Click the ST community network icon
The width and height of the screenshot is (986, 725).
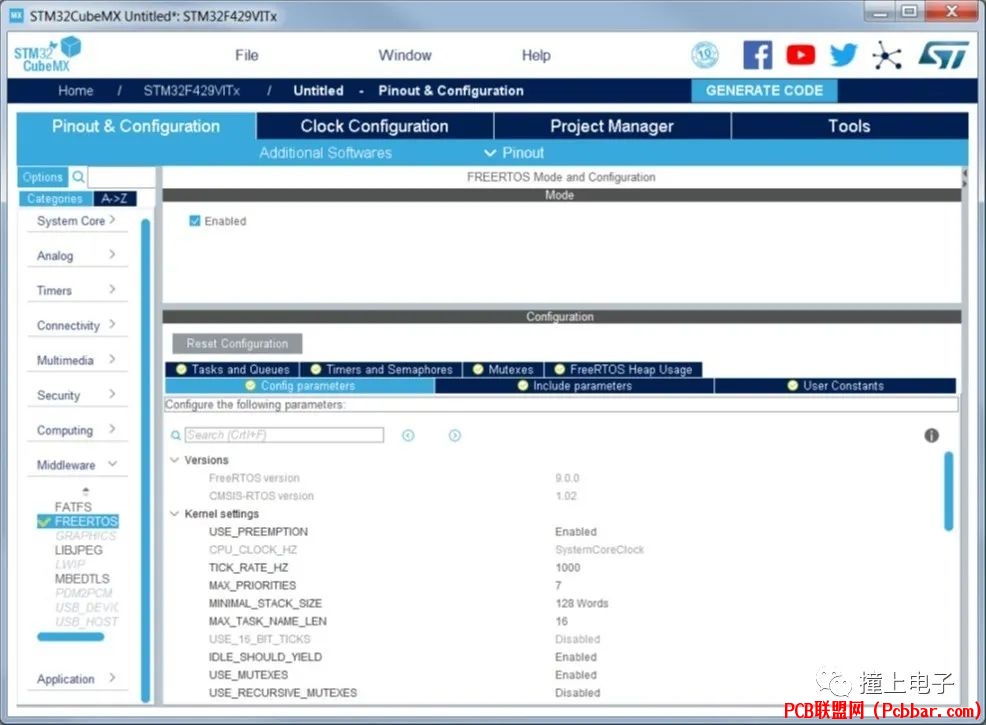[887, 55]
